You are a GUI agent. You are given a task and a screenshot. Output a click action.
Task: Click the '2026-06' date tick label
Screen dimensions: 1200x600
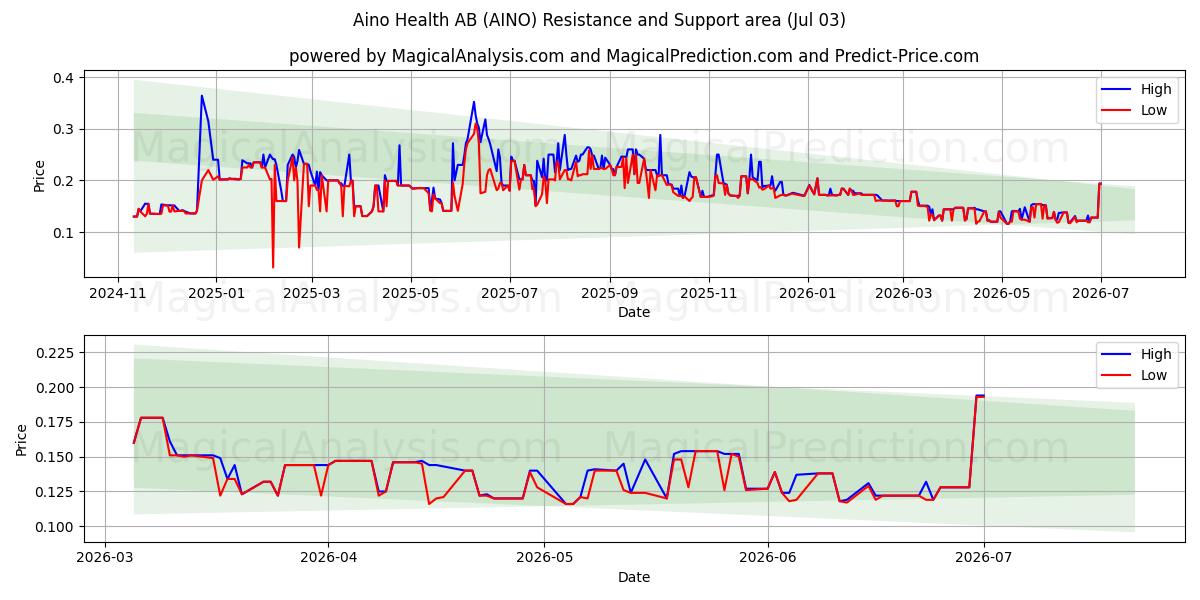[768, 558]
